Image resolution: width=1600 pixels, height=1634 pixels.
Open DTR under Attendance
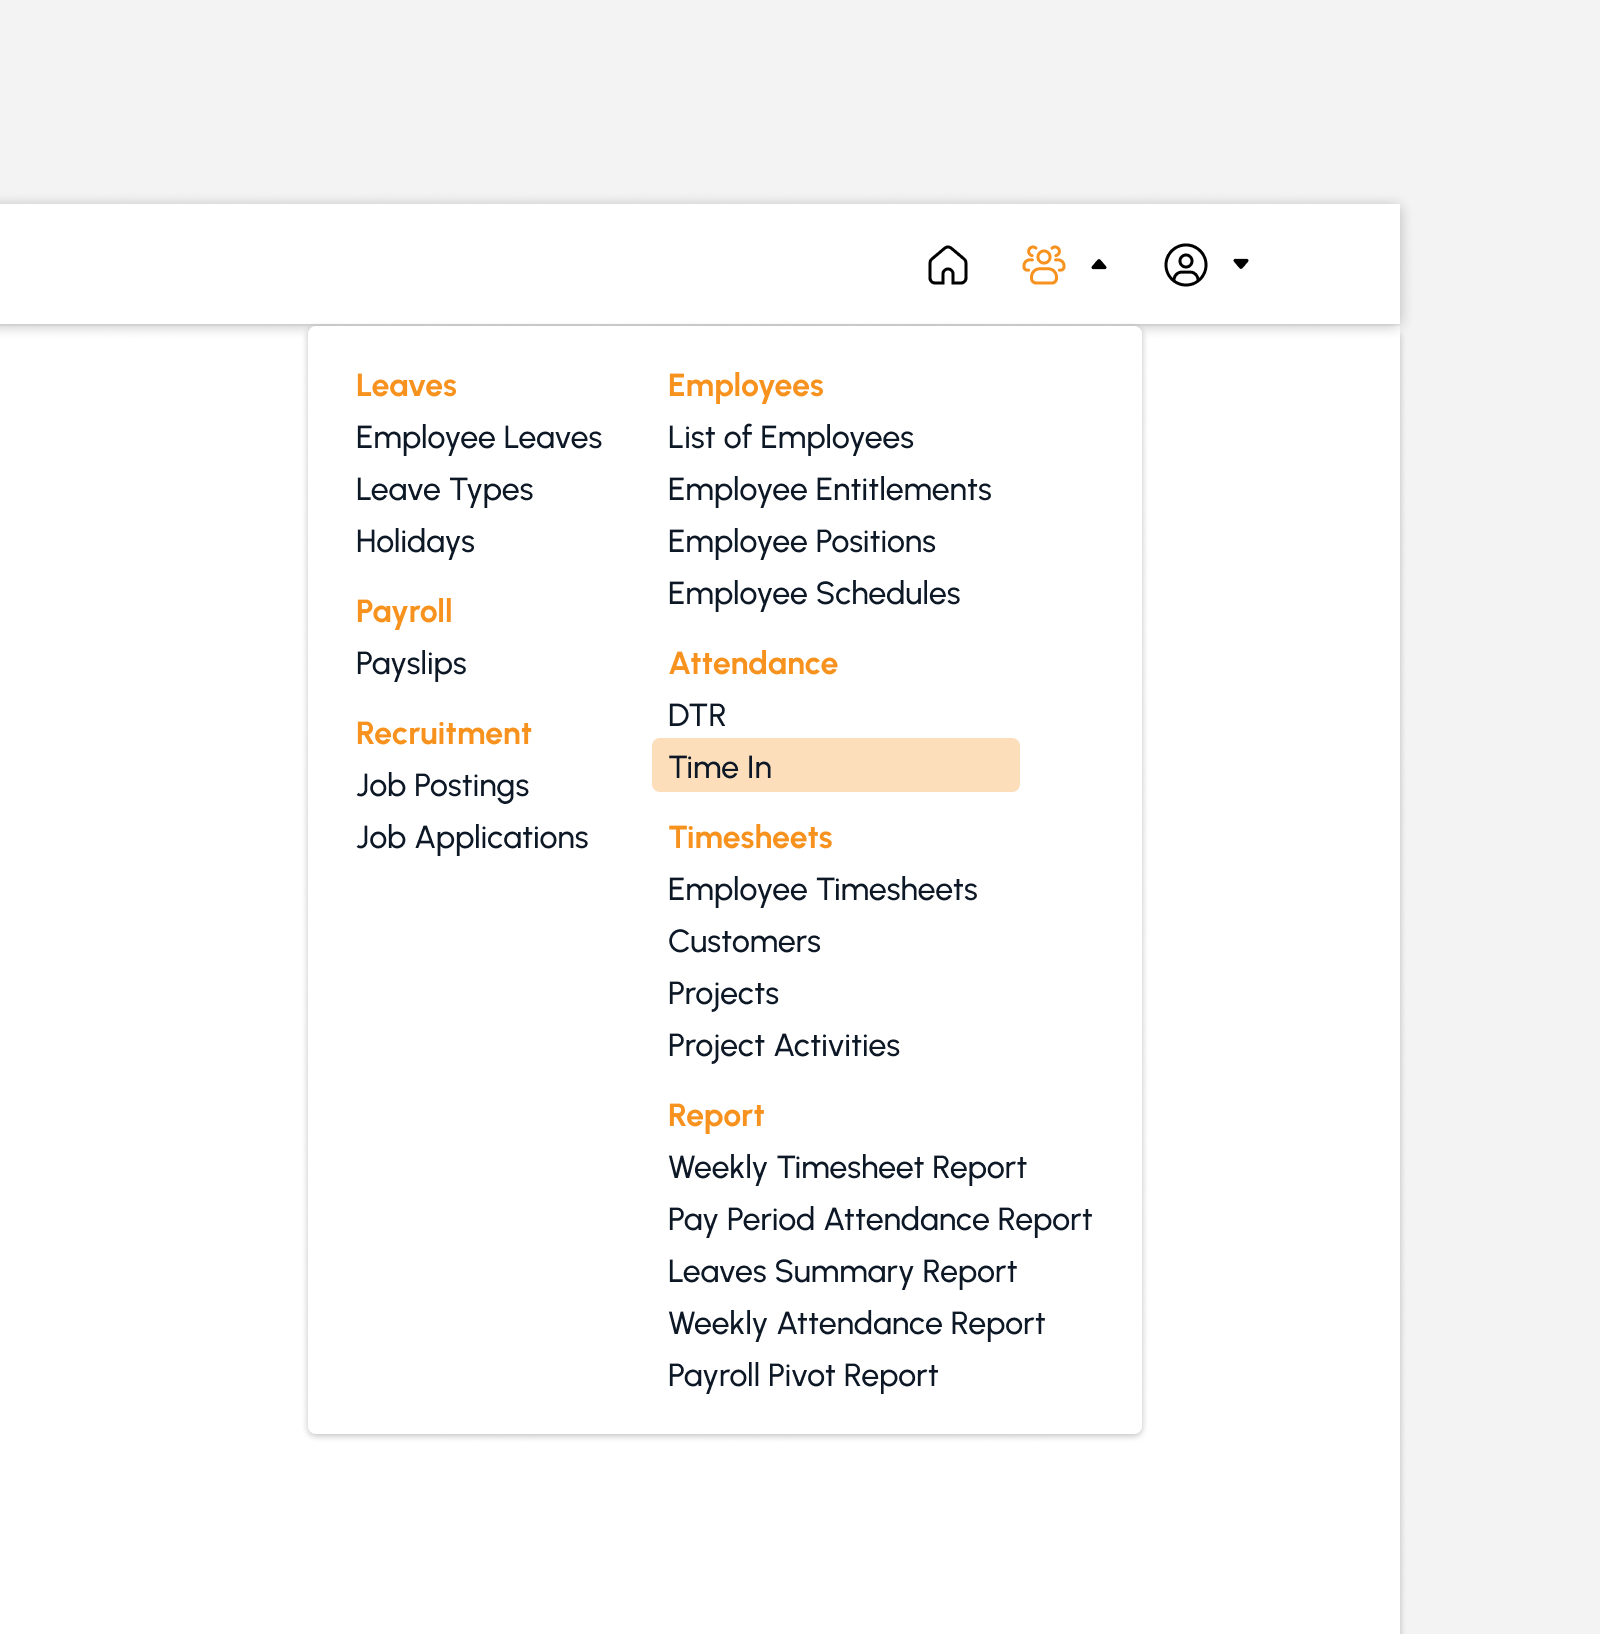[697, 716]
